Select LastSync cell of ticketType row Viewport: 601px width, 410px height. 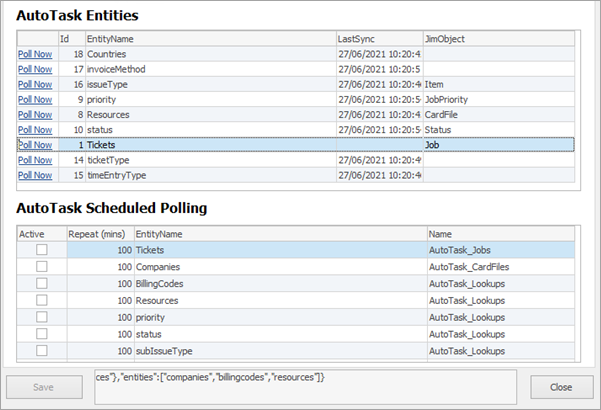coord(380,160)
